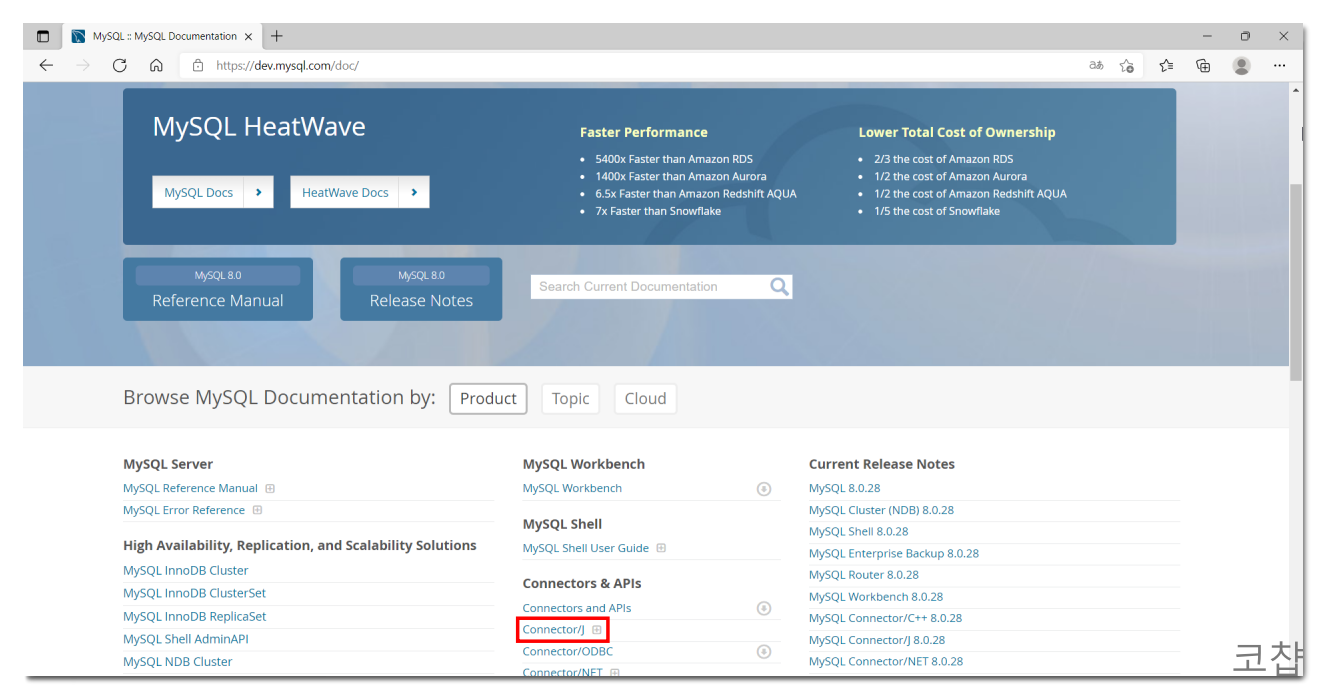The width and height of the screenshot is (1326, 699).
Task: Open the collections panel
Action: click(1203, 65)
